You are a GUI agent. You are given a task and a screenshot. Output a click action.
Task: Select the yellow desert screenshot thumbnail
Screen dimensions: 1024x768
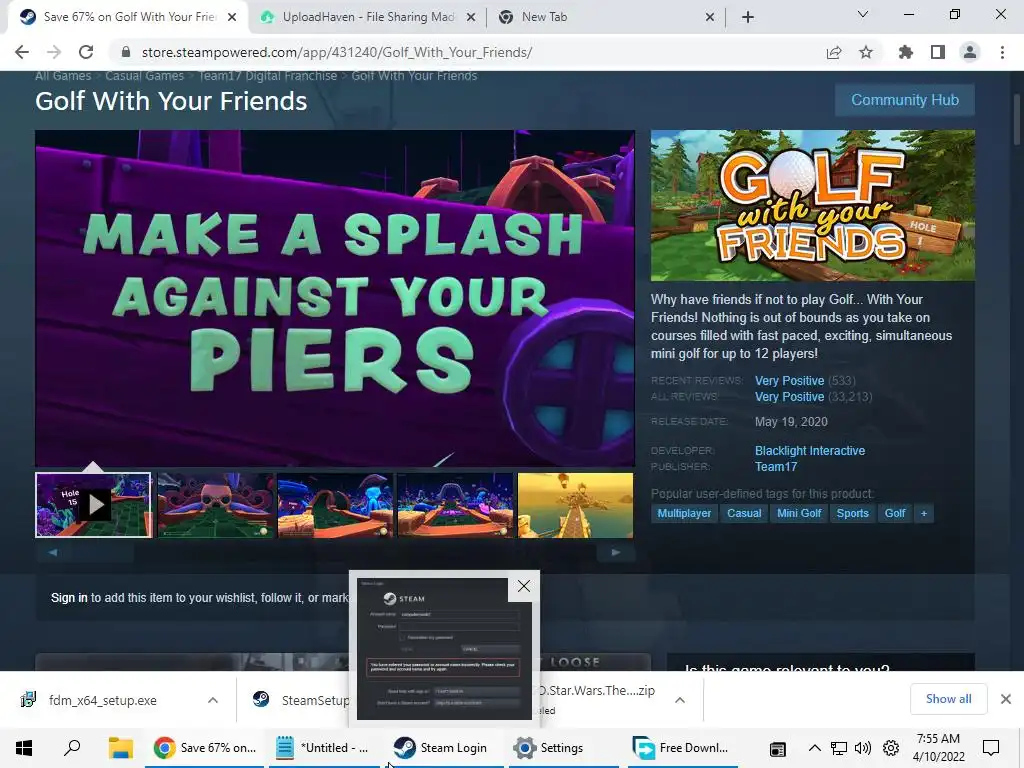(x=575, y=505)
